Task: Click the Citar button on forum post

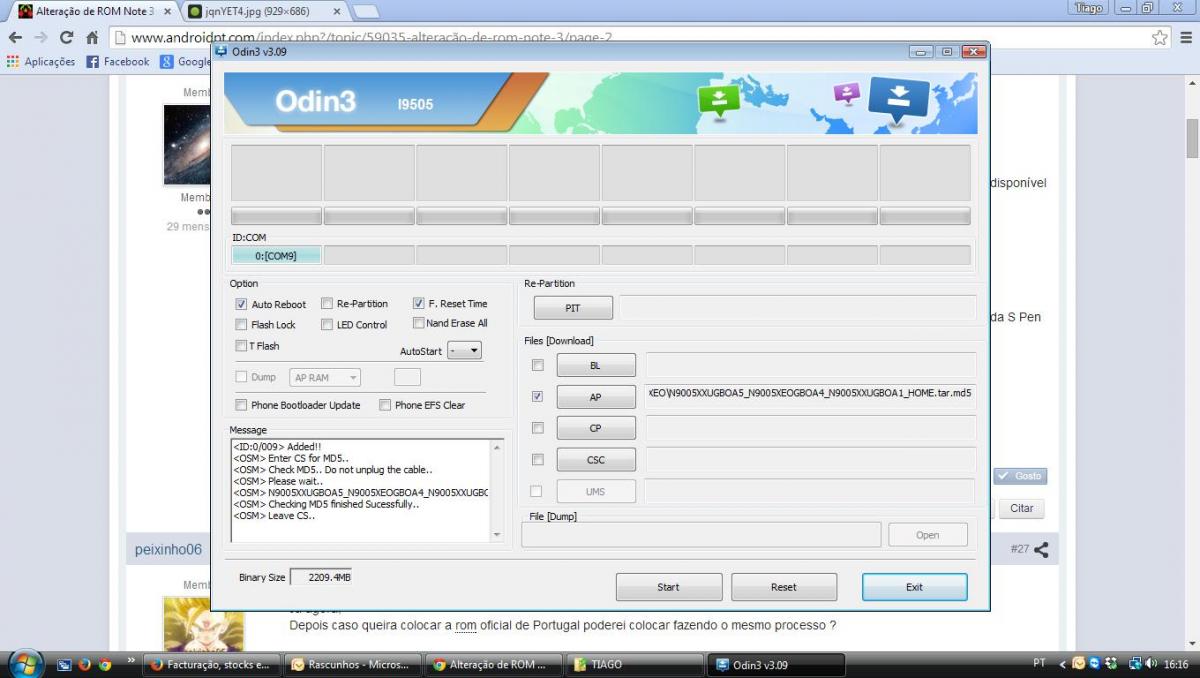Action: (1021, 508)
